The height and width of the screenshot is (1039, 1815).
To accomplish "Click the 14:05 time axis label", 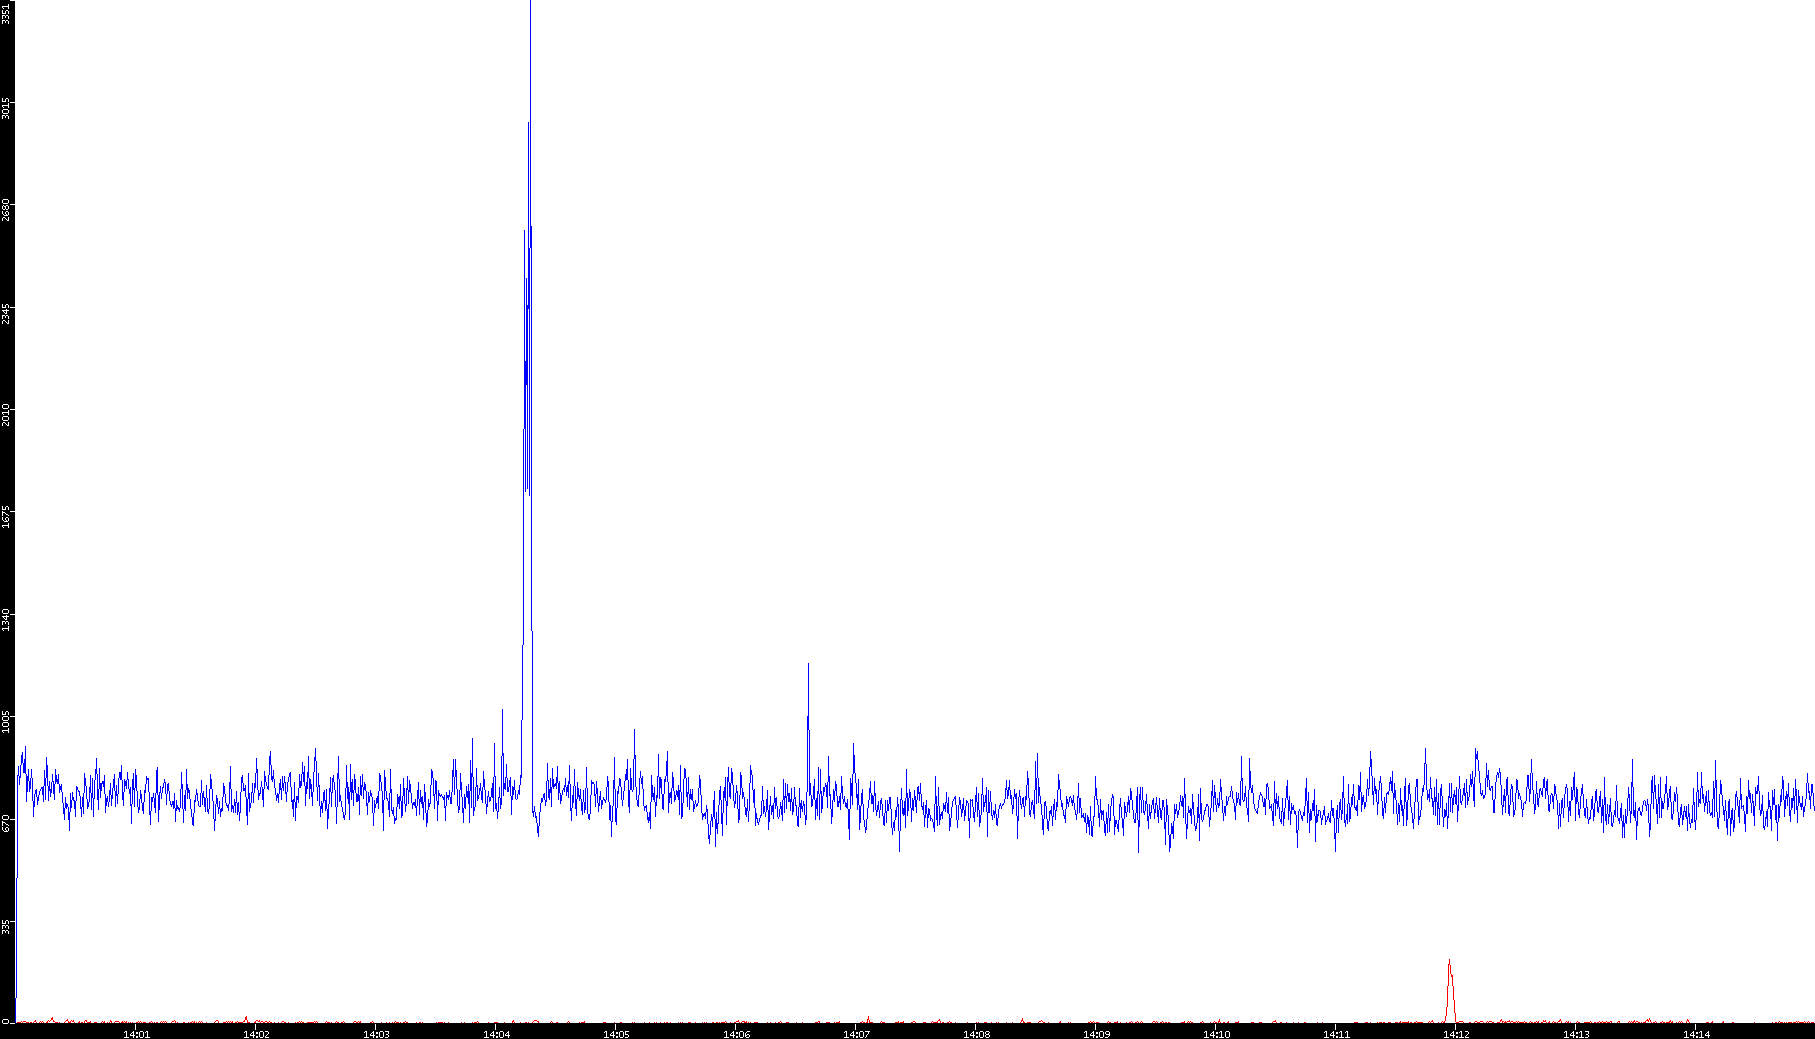I will pyautogui.click(x=616, y=1034).
